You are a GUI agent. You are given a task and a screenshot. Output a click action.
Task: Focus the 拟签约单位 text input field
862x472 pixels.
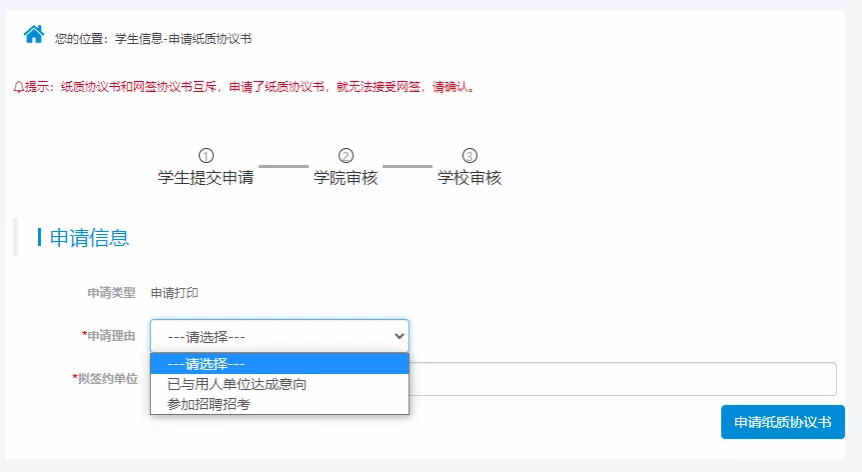pos(620,379)
